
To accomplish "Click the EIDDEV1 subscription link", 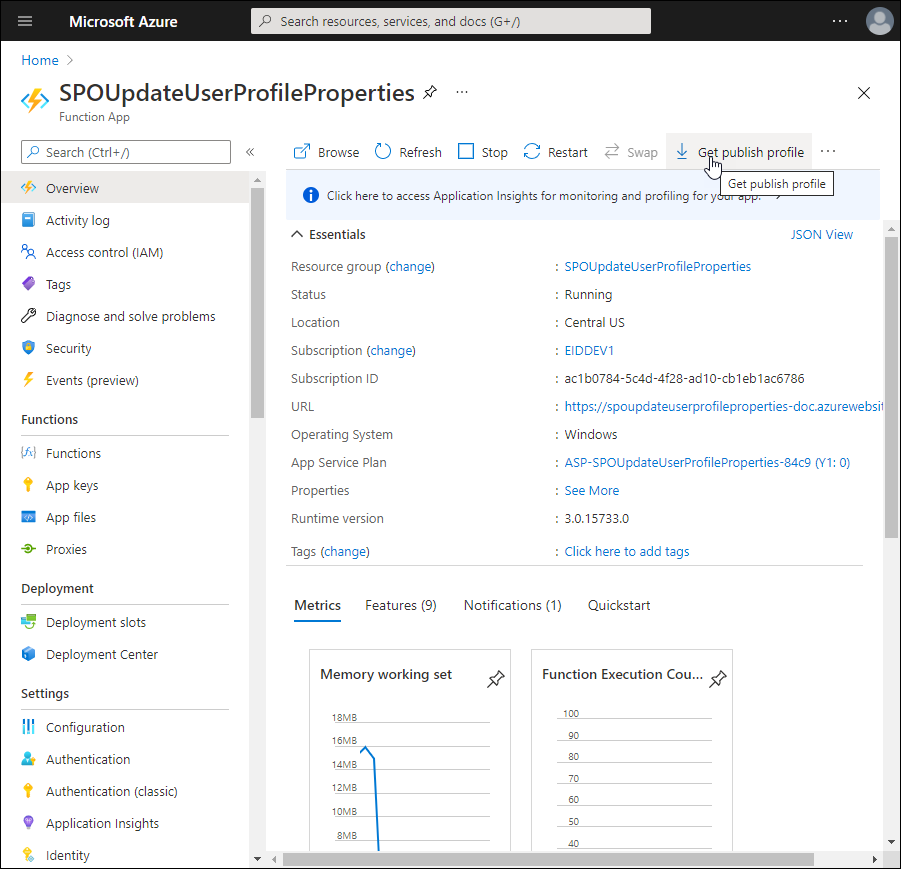I will click(589, 351).
